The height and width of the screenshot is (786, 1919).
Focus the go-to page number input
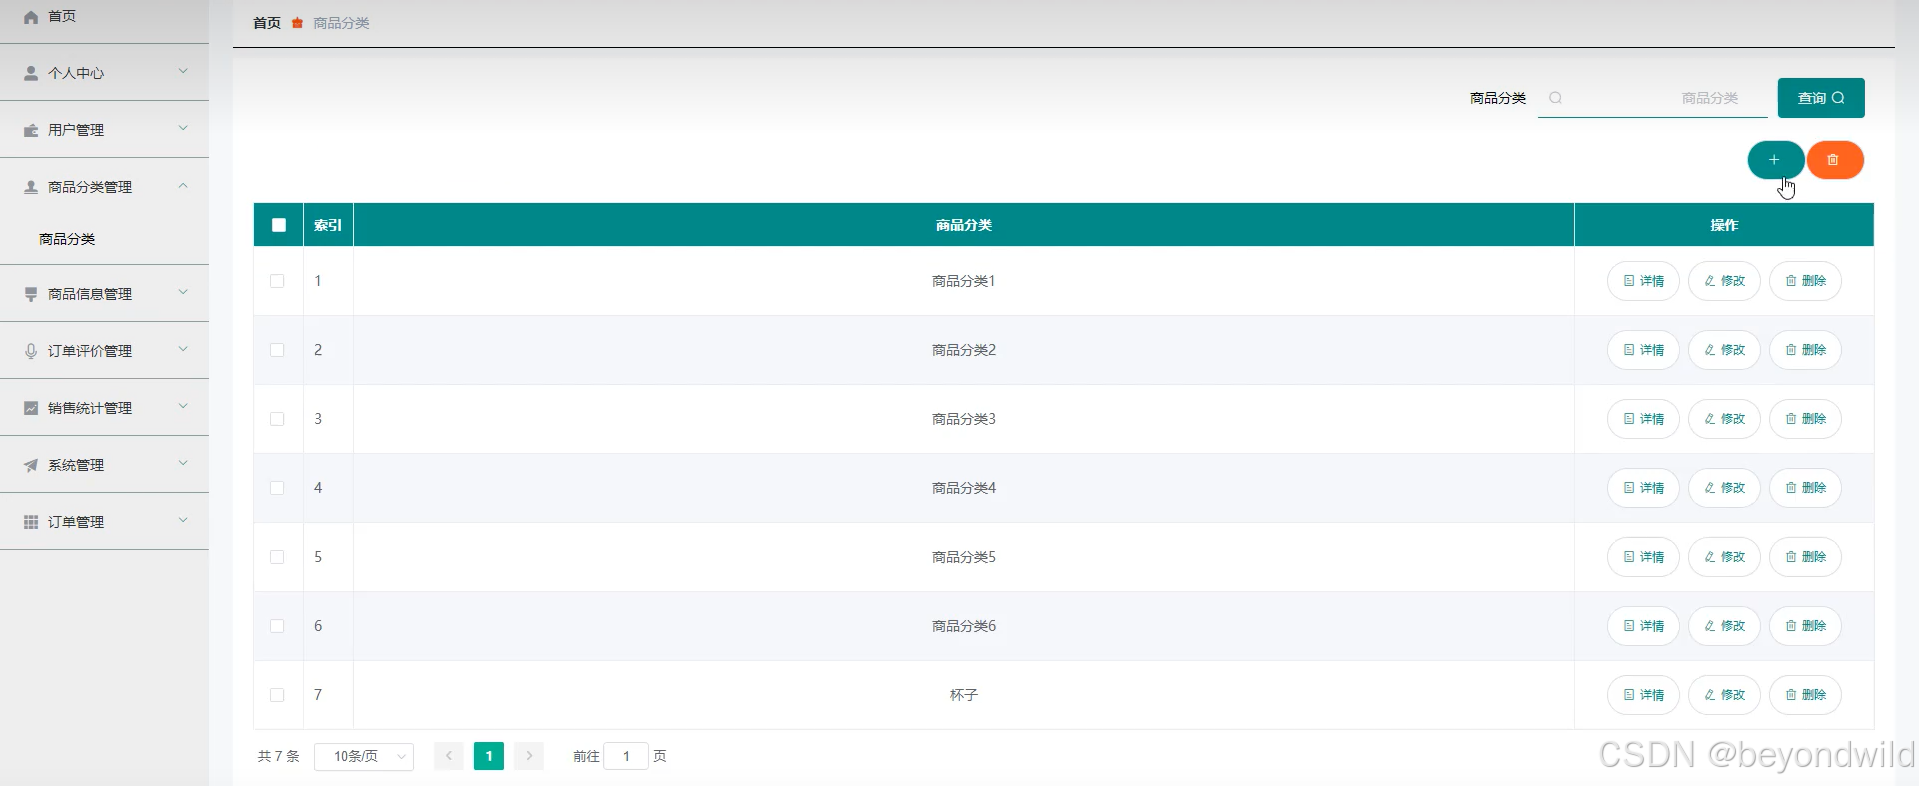point(626,756)
